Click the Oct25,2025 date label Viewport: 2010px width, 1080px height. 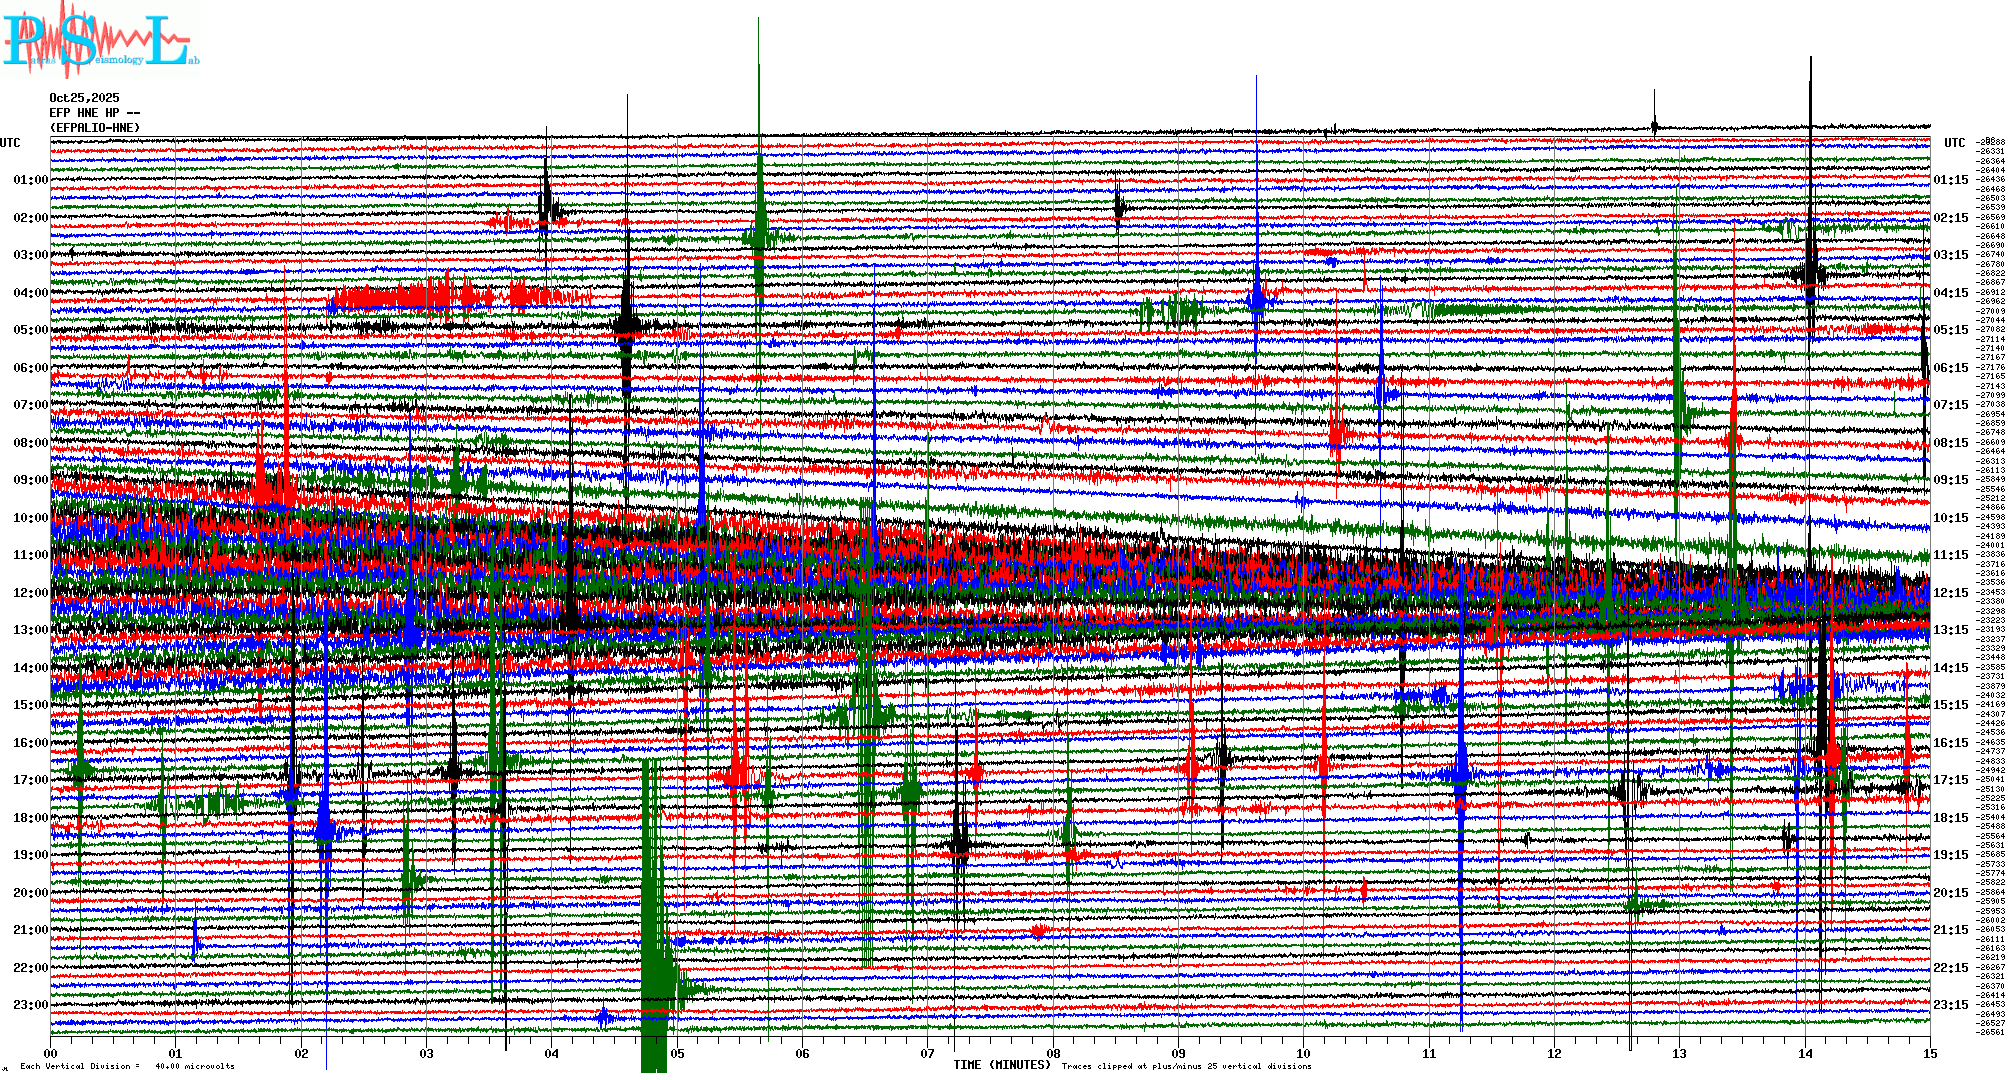(x=84, y=98)
